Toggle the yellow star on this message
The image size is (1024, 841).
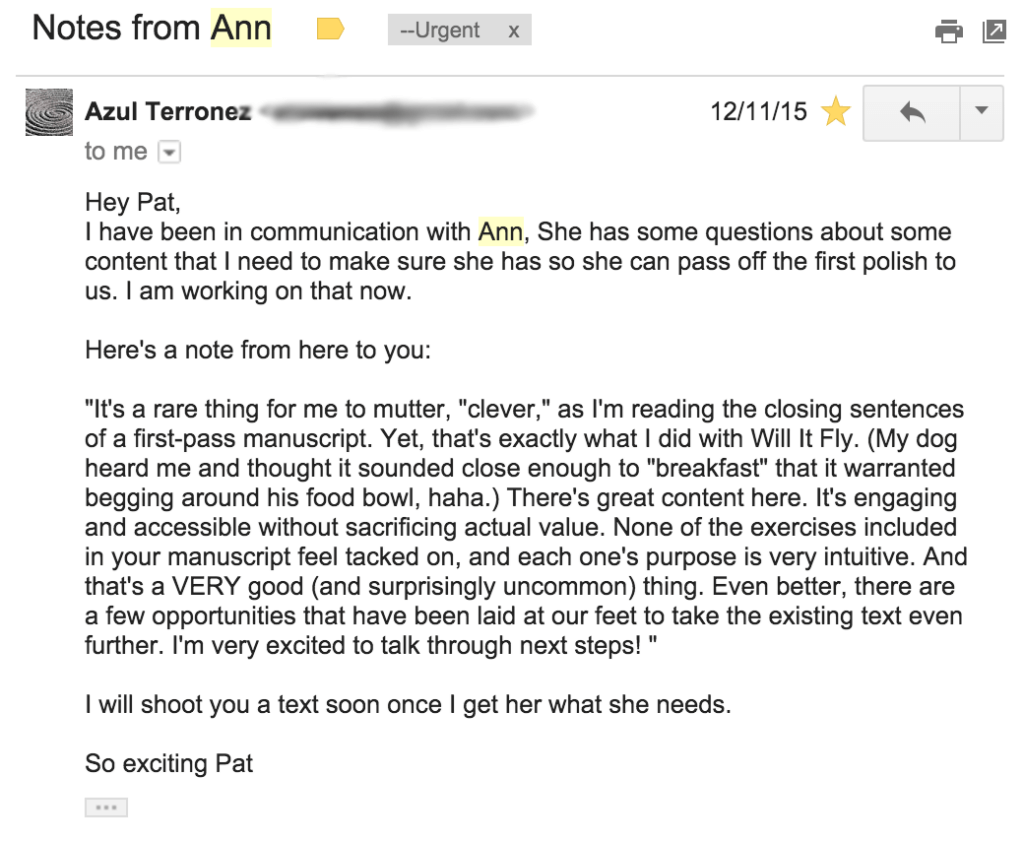[835, 112]
